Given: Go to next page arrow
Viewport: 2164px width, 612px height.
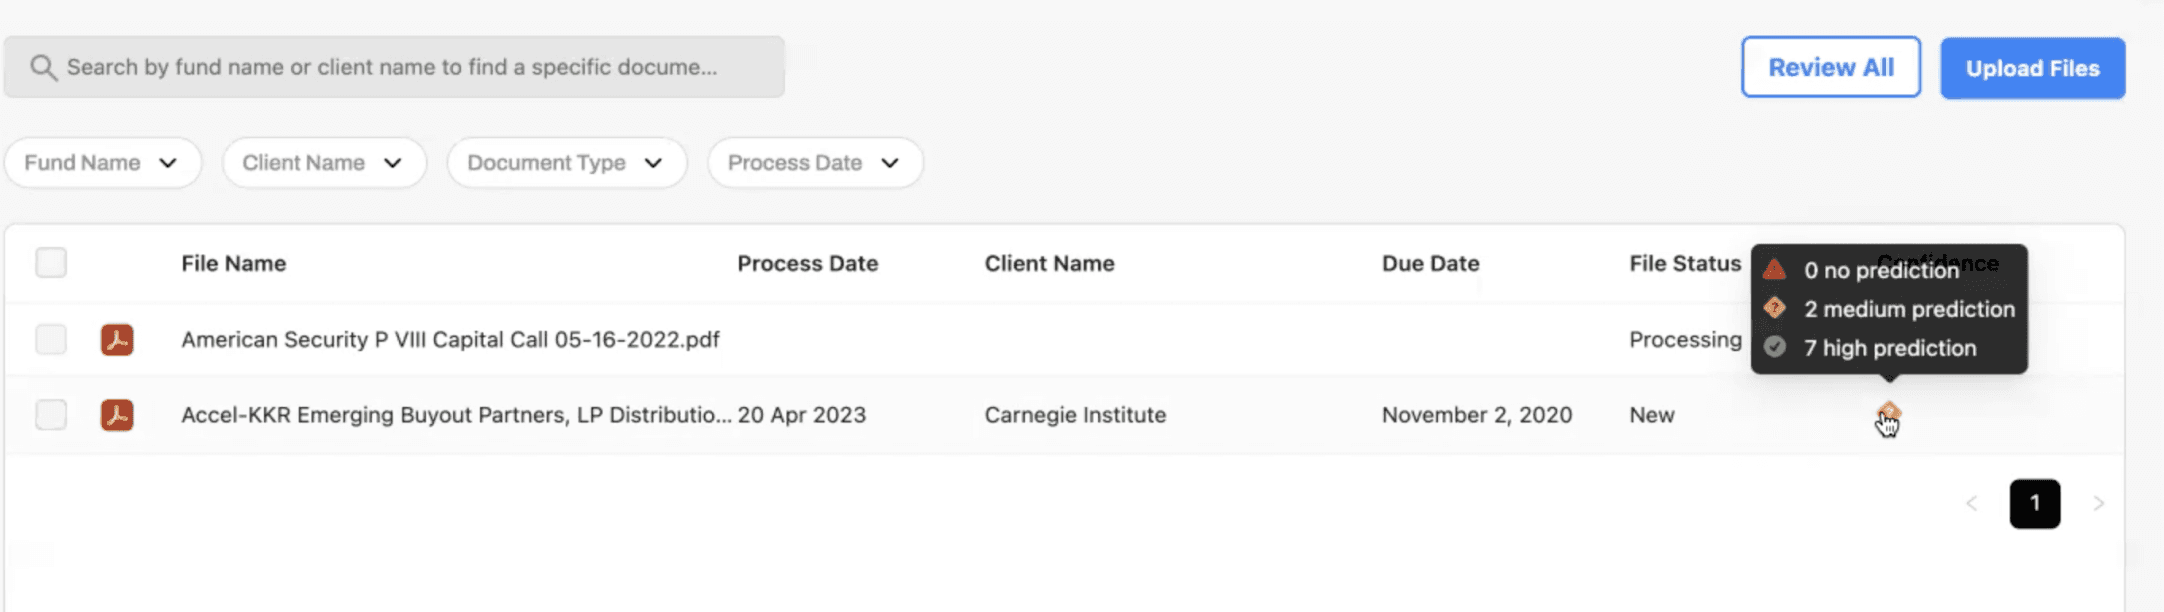Looking at the screenshot, I should 2099,504.
